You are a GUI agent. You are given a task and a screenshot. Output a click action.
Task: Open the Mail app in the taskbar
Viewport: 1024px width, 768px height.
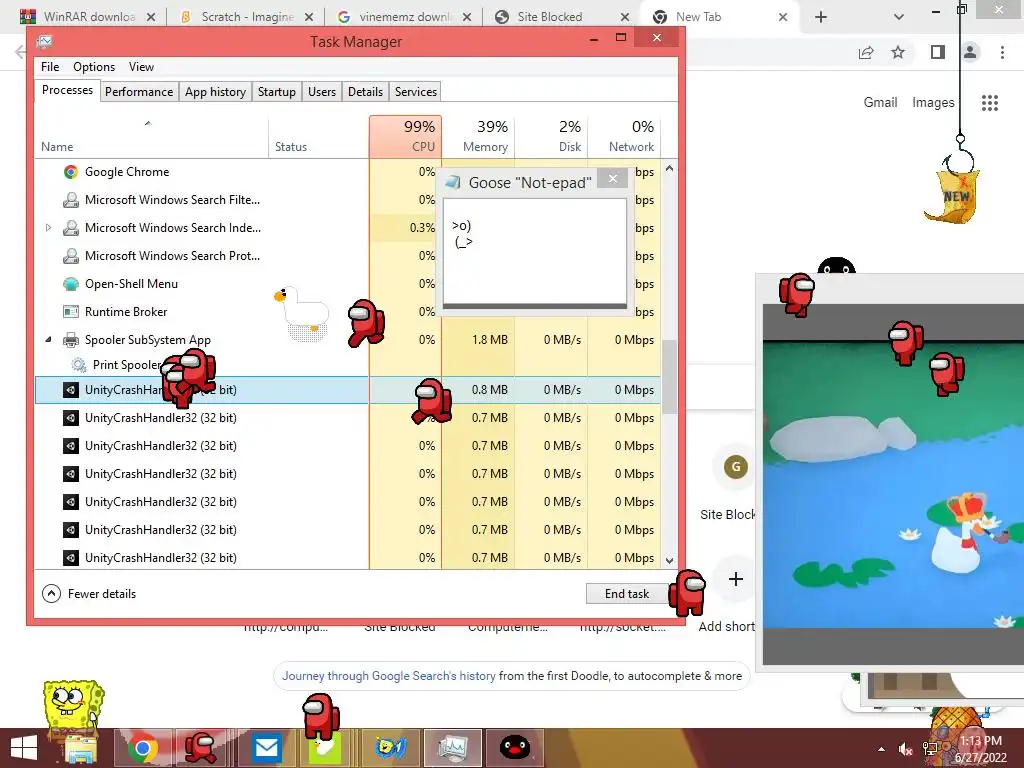tap(267, 748)
